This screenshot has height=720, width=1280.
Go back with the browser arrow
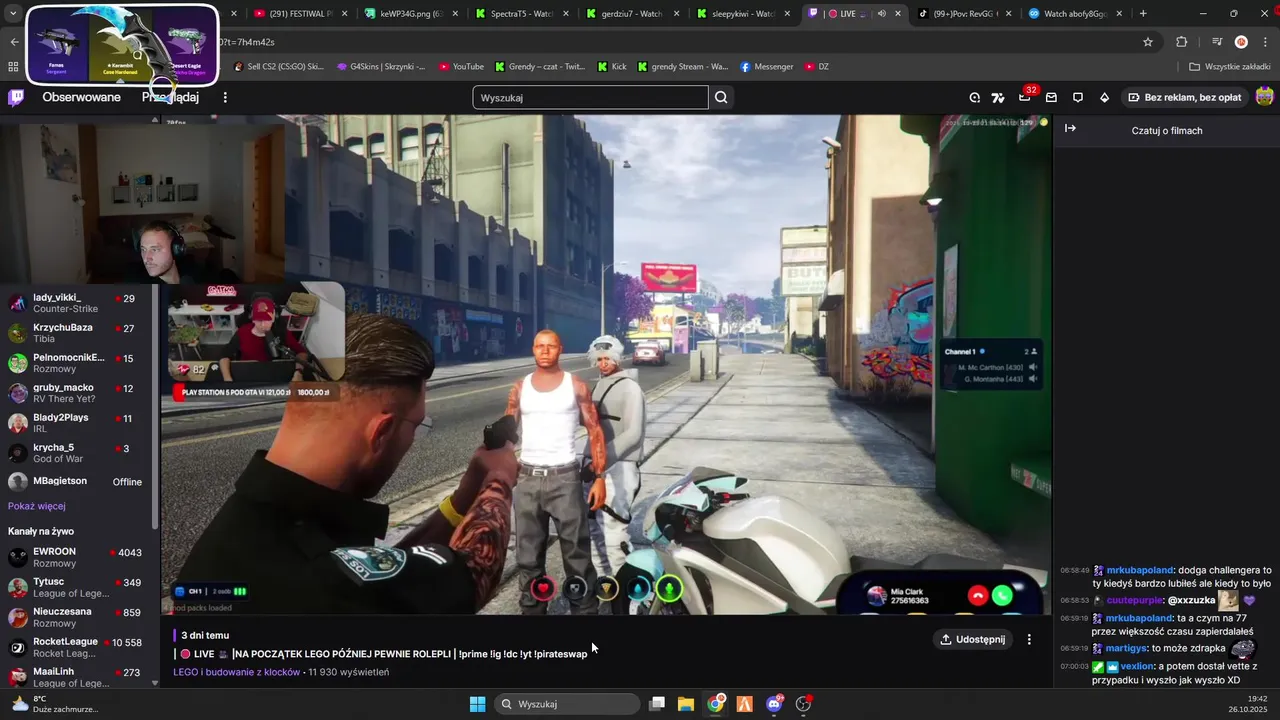(14, 42)
